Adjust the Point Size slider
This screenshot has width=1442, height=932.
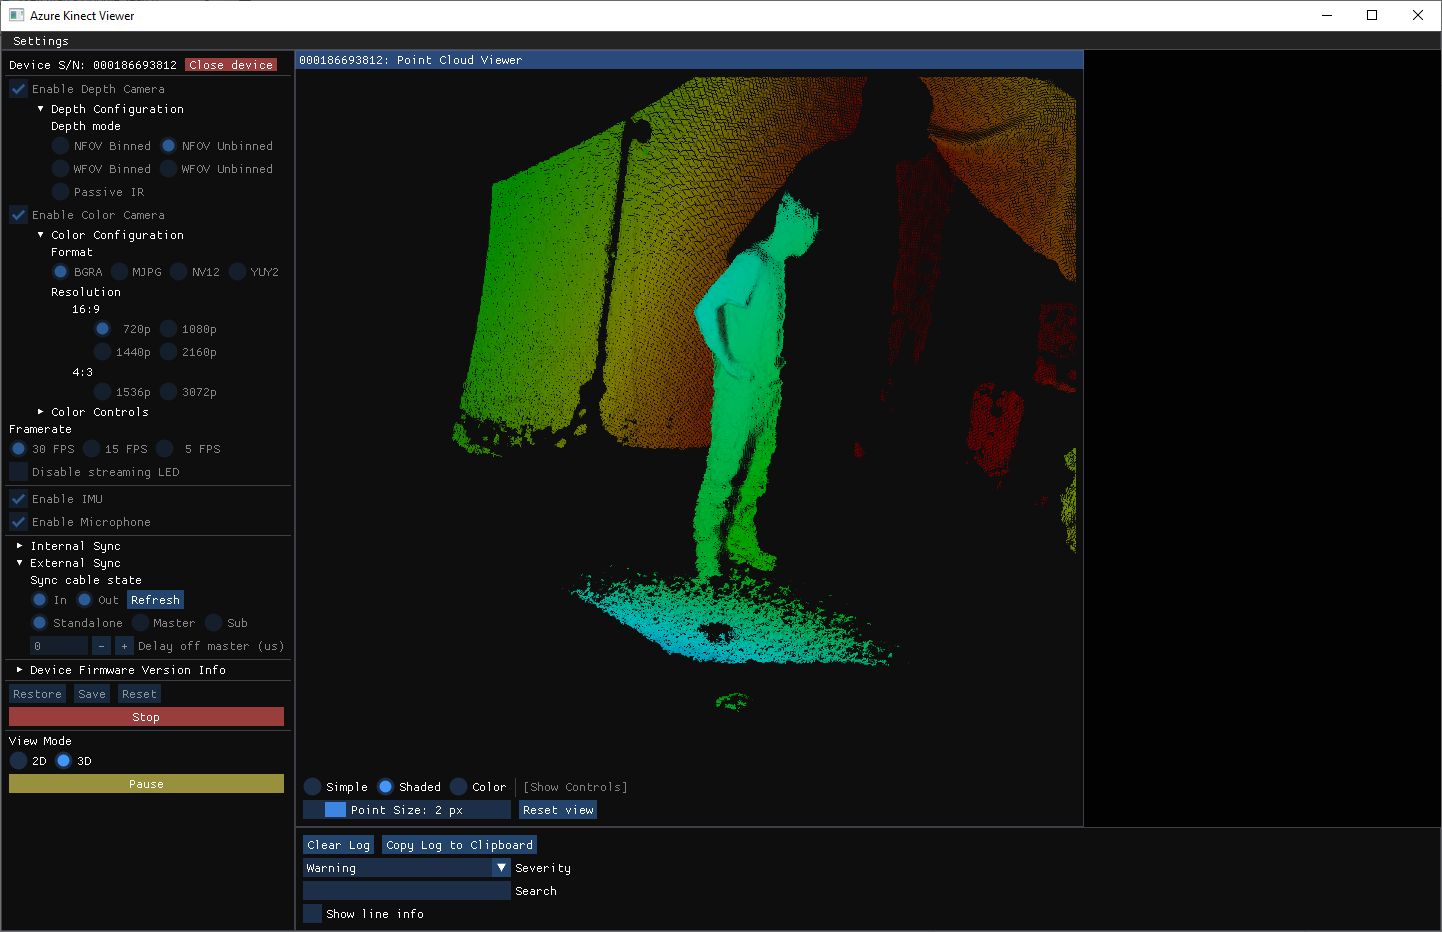coord(406,810)
